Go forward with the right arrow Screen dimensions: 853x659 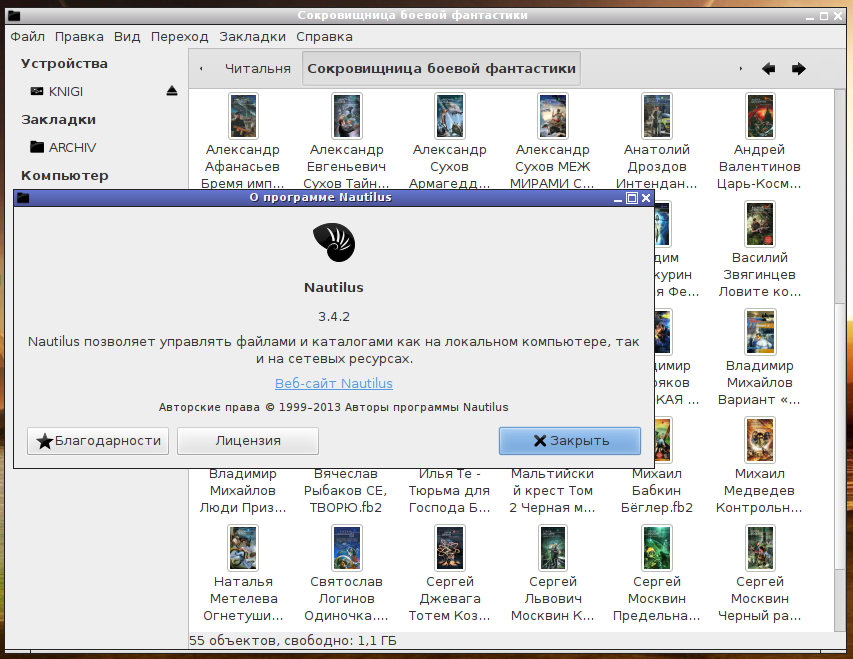798,69
